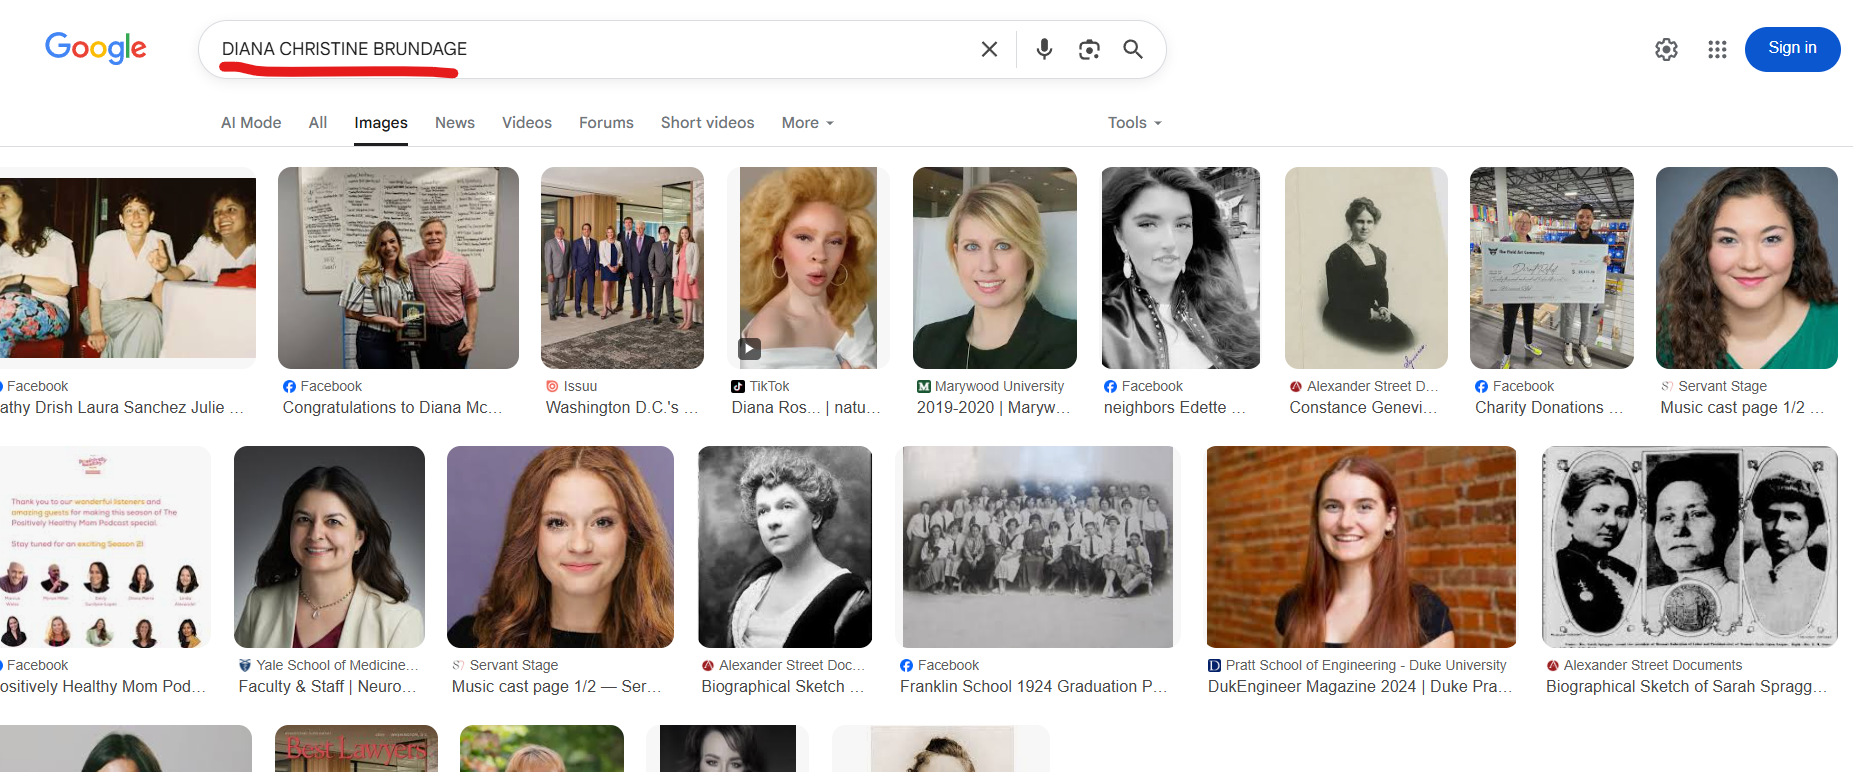Viewport: 1853px width, 772px height.
Task: Start voice search with microphone icon
Action: pyautogui.click(x=1044, y=49)
